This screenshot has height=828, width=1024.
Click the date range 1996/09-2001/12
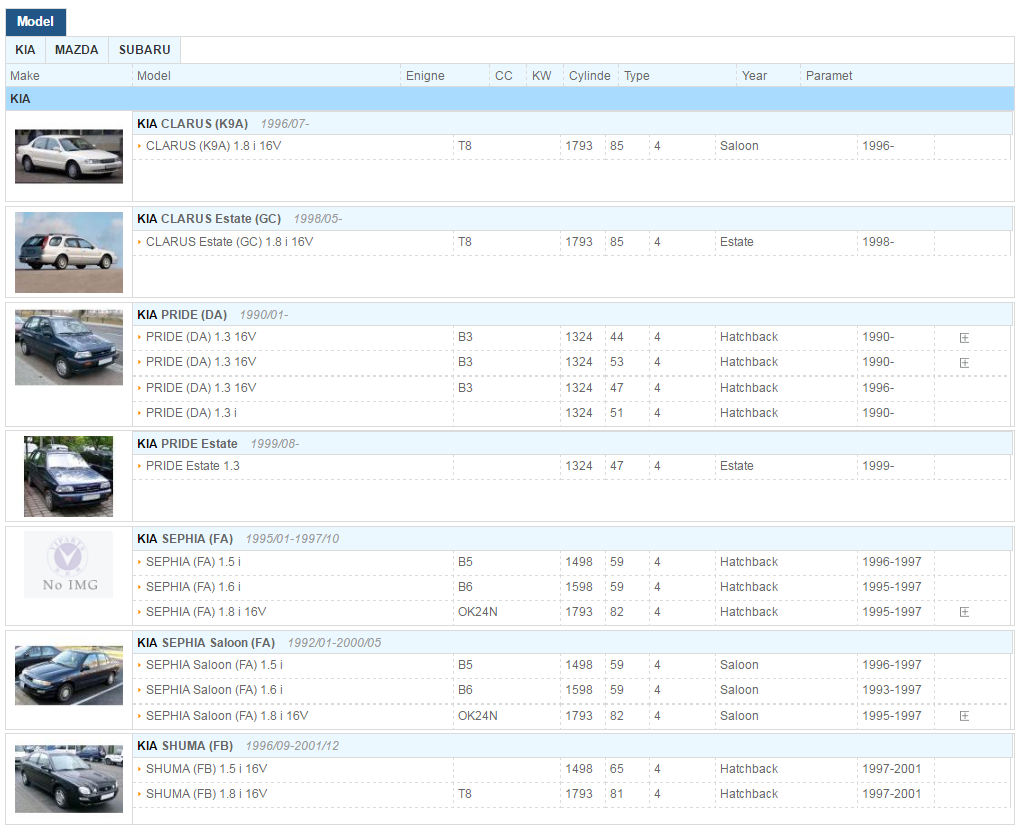pos(293,746)
